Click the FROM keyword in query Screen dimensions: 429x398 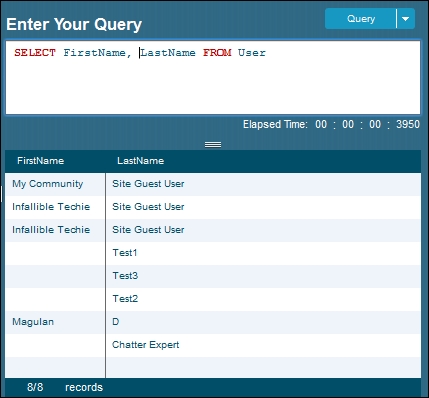[217, 53]
